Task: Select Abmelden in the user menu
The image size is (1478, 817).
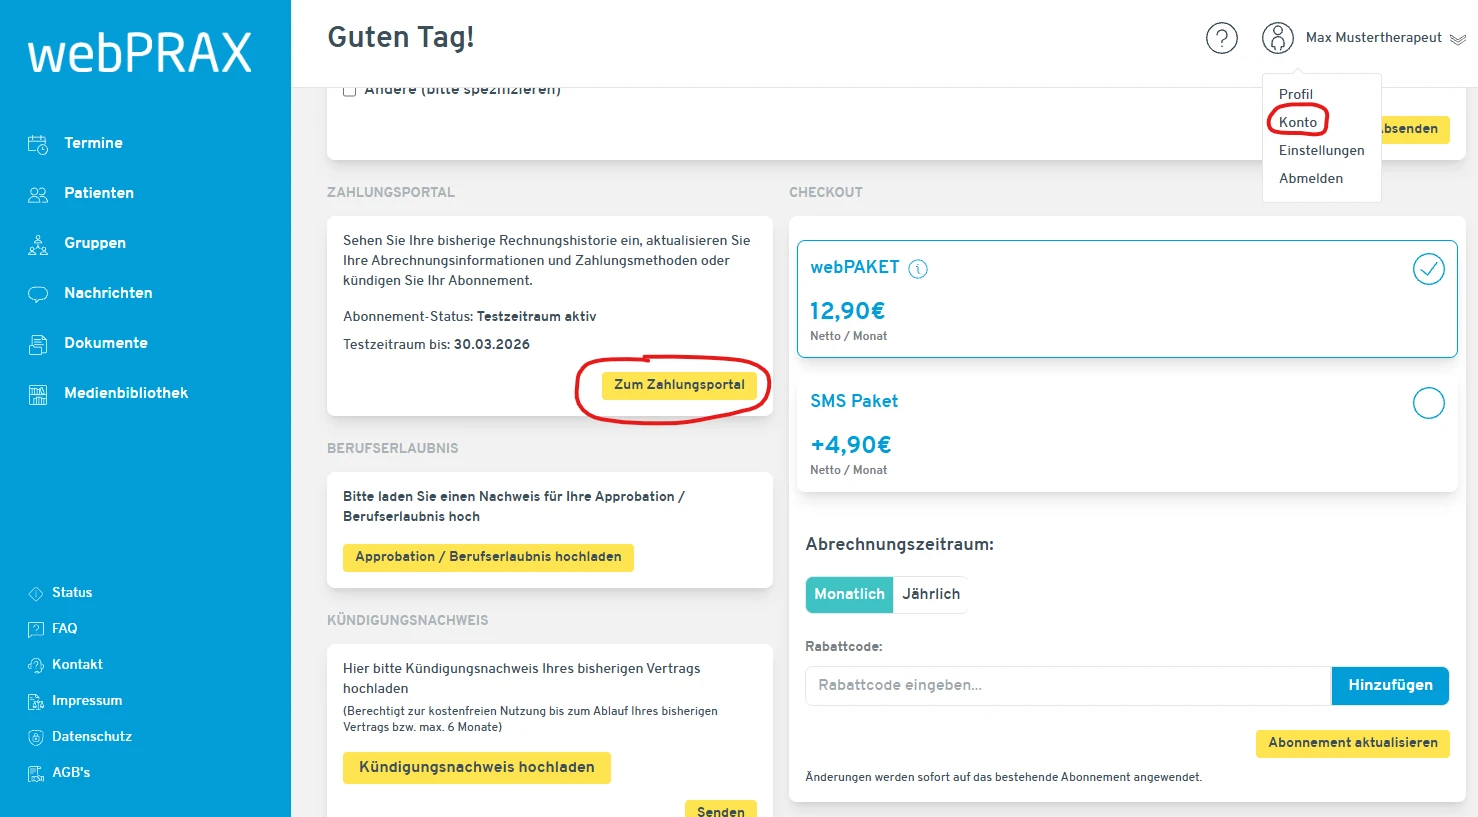Action: 1310,178
